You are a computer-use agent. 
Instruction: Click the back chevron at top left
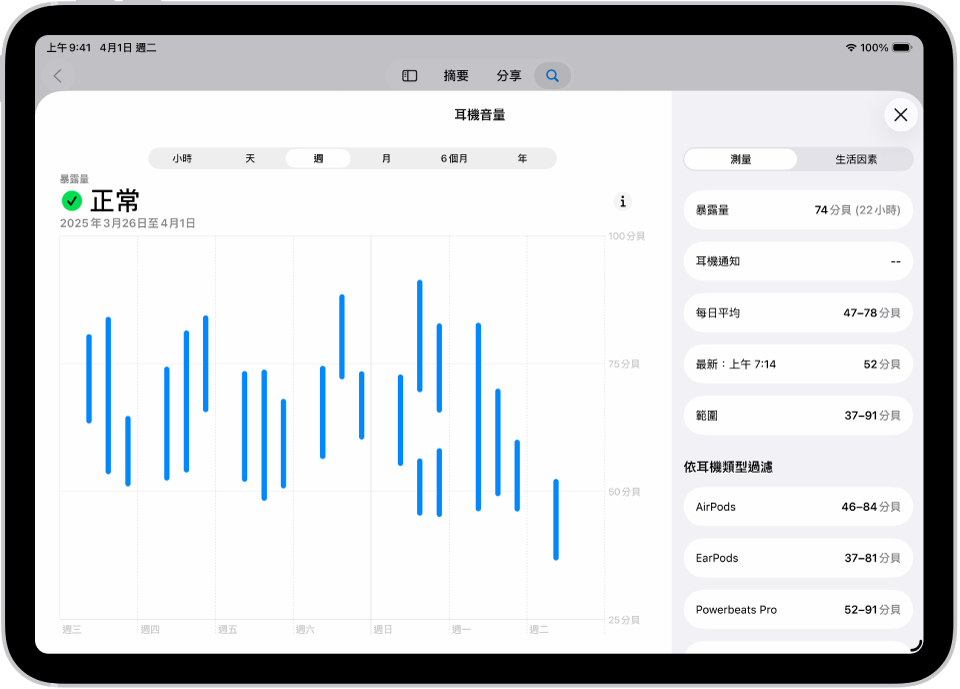click(x=58, y=75)
